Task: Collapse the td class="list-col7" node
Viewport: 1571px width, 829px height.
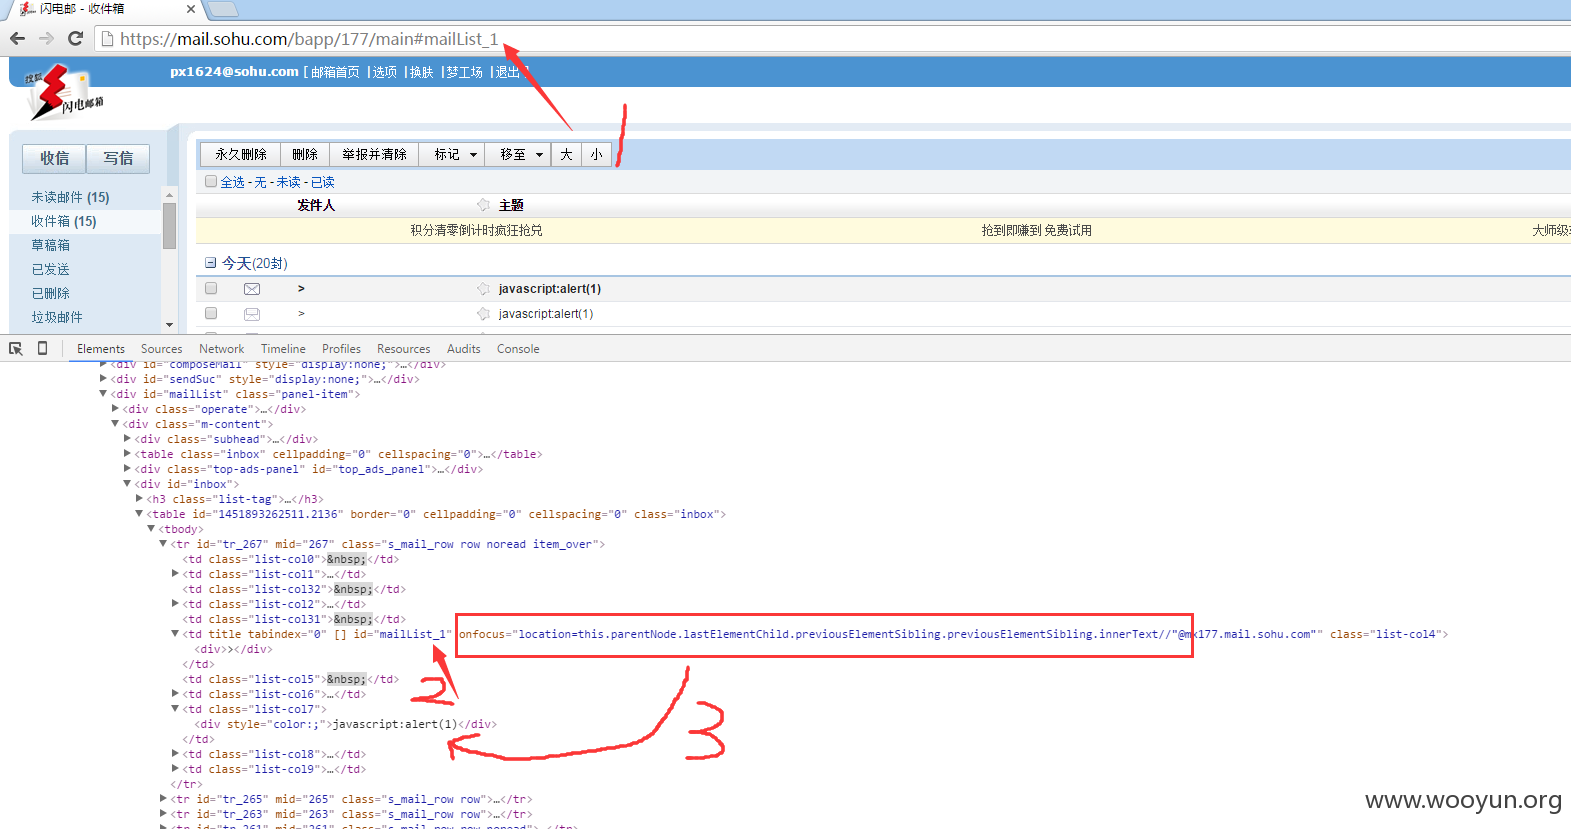Action: pos(175,709)
